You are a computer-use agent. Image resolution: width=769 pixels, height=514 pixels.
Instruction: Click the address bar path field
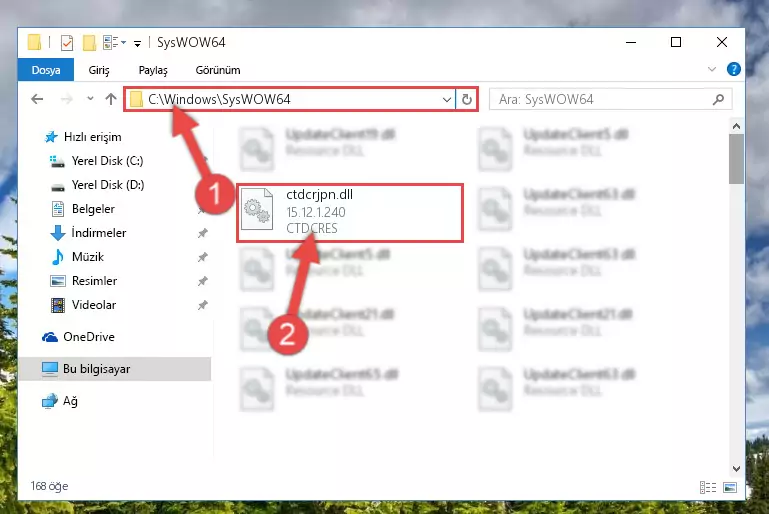click(290, 100)
